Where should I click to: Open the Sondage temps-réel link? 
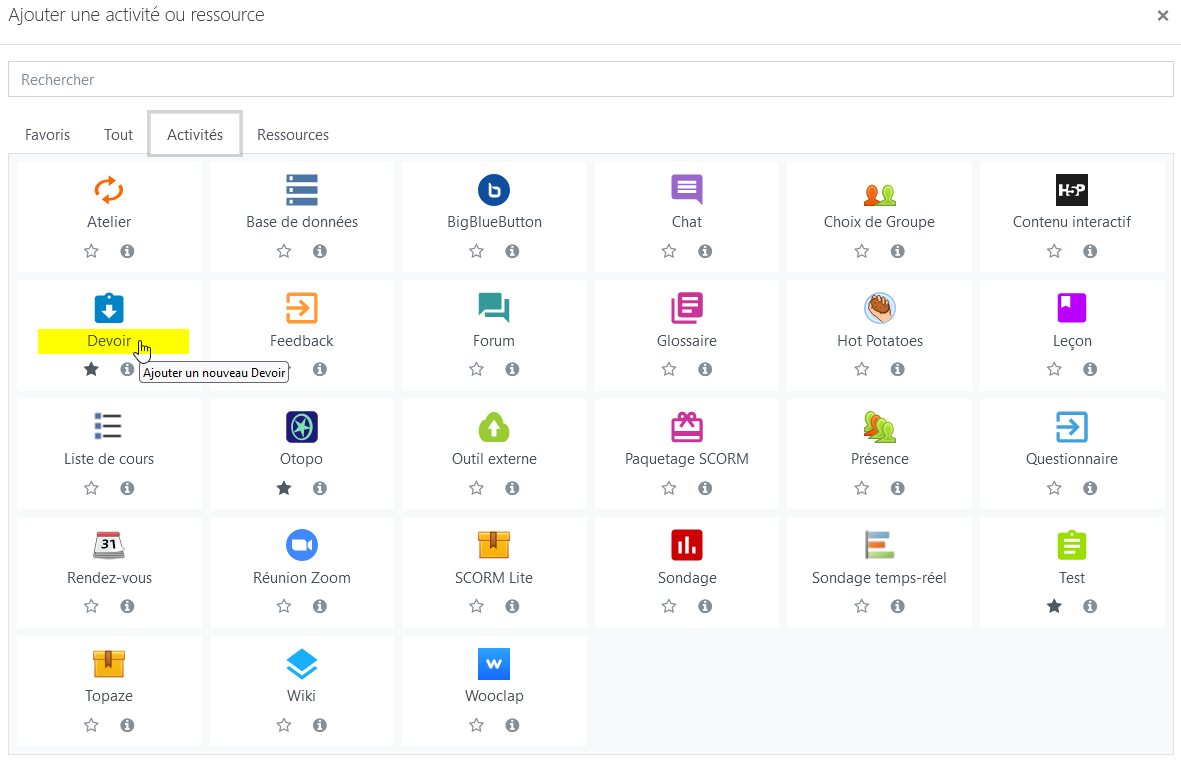[879, 578]
